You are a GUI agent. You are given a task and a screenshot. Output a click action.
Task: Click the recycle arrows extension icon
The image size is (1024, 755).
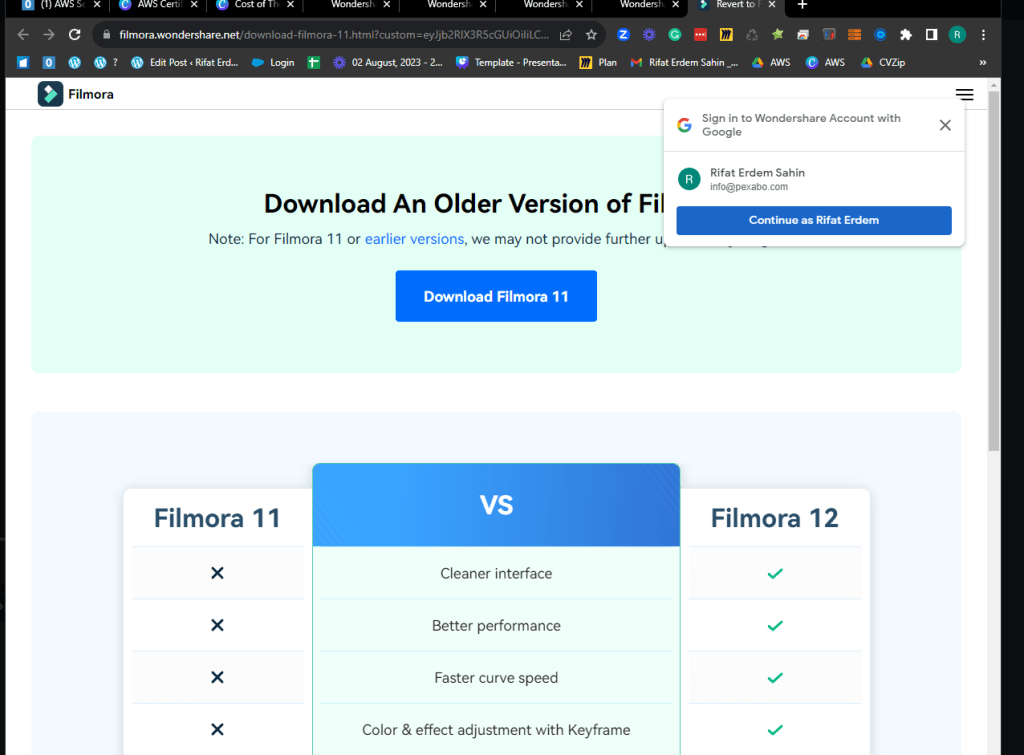[752, 35]
